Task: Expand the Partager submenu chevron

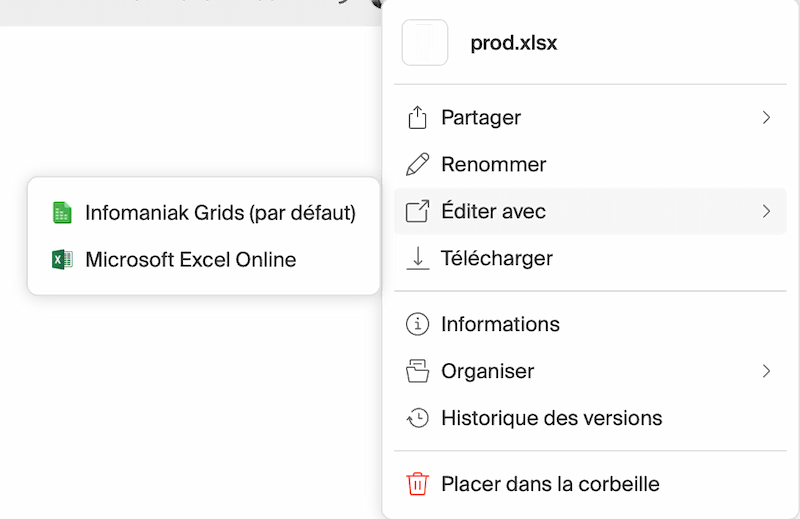Action: pyautogui.click(x=766, y=118)
